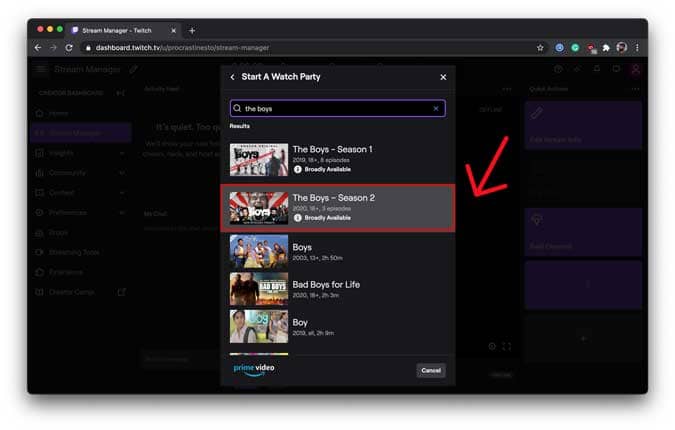675x430 pixels.
Task: Open Extensions in the sidebar
Action: (x=81, y=272)
